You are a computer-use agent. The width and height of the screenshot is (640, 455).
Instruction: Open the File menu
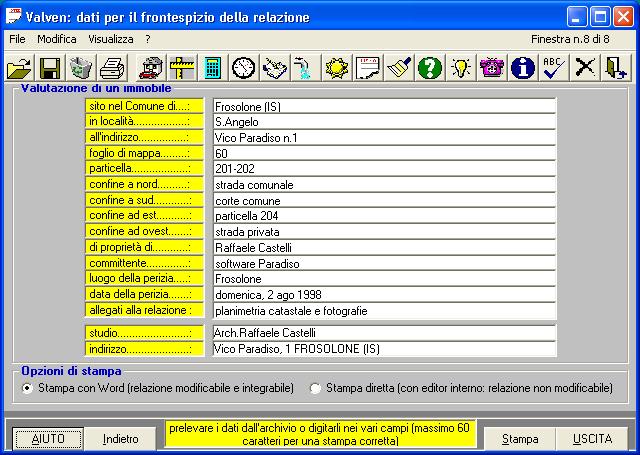click(17, 38)
